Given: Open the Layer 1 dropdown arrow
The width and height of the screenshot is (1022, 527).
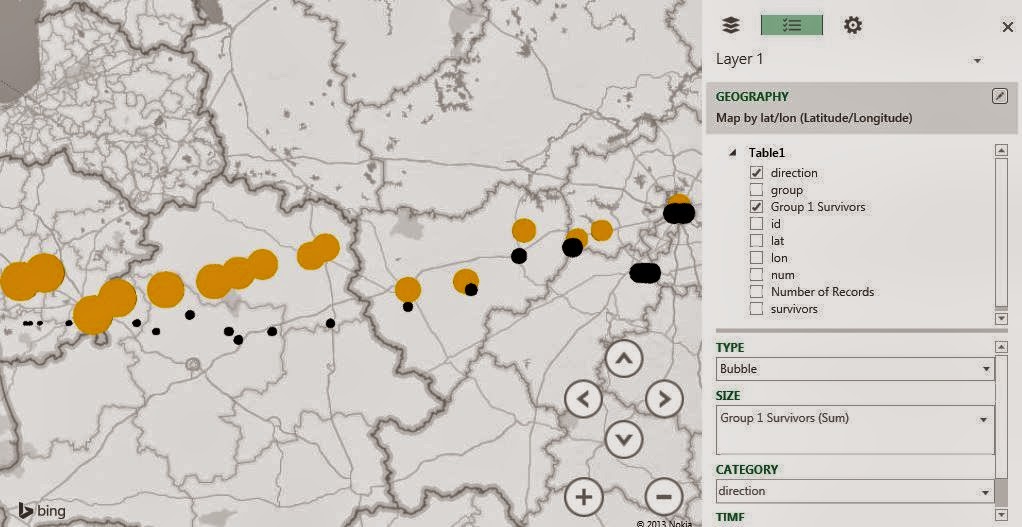Looking at the screenshot, I should (977, 61).
